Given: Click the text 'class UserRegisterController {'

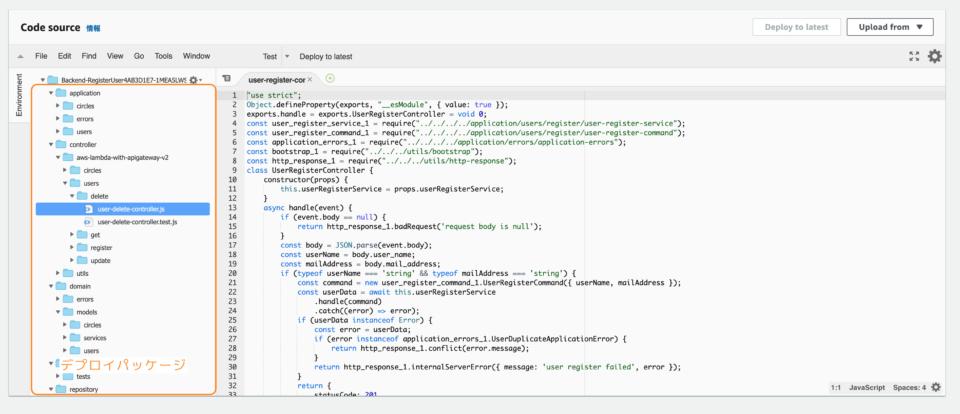Looking at the screenshot, I should (x=309, y=170).
